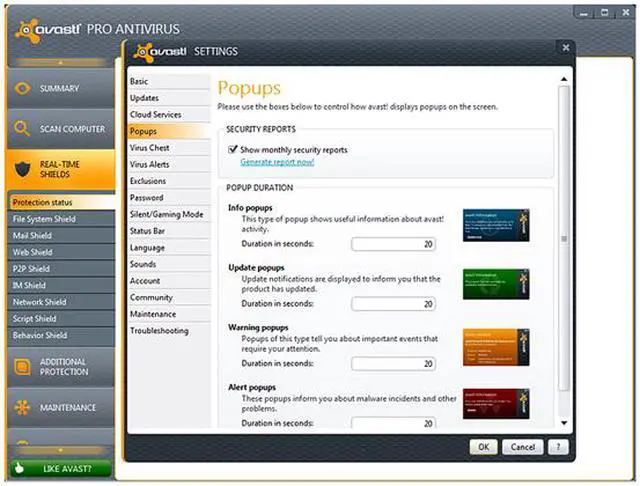Click the Cancel button

pos(522,447)
